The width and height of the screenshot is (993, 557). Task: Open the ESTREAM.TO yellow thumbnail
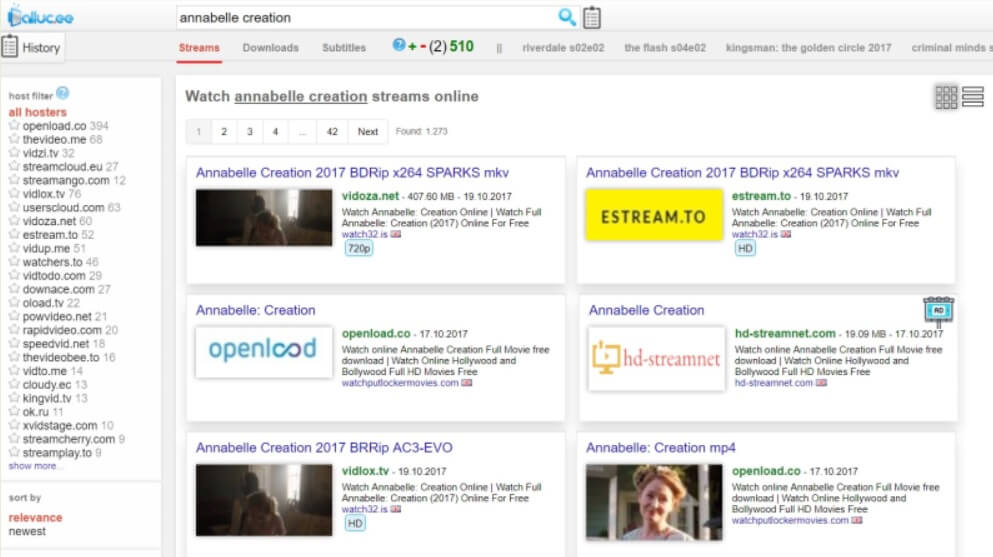654,216
